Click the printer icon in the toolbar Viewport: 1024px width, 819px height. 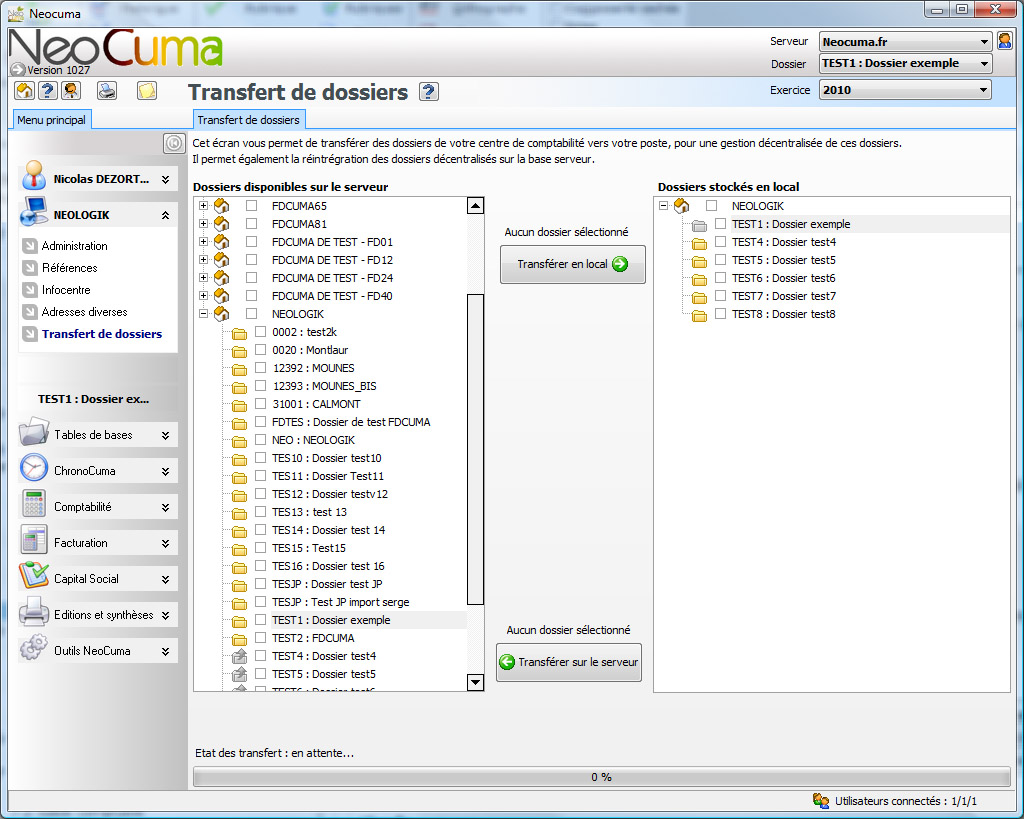[x=107, y=90]
